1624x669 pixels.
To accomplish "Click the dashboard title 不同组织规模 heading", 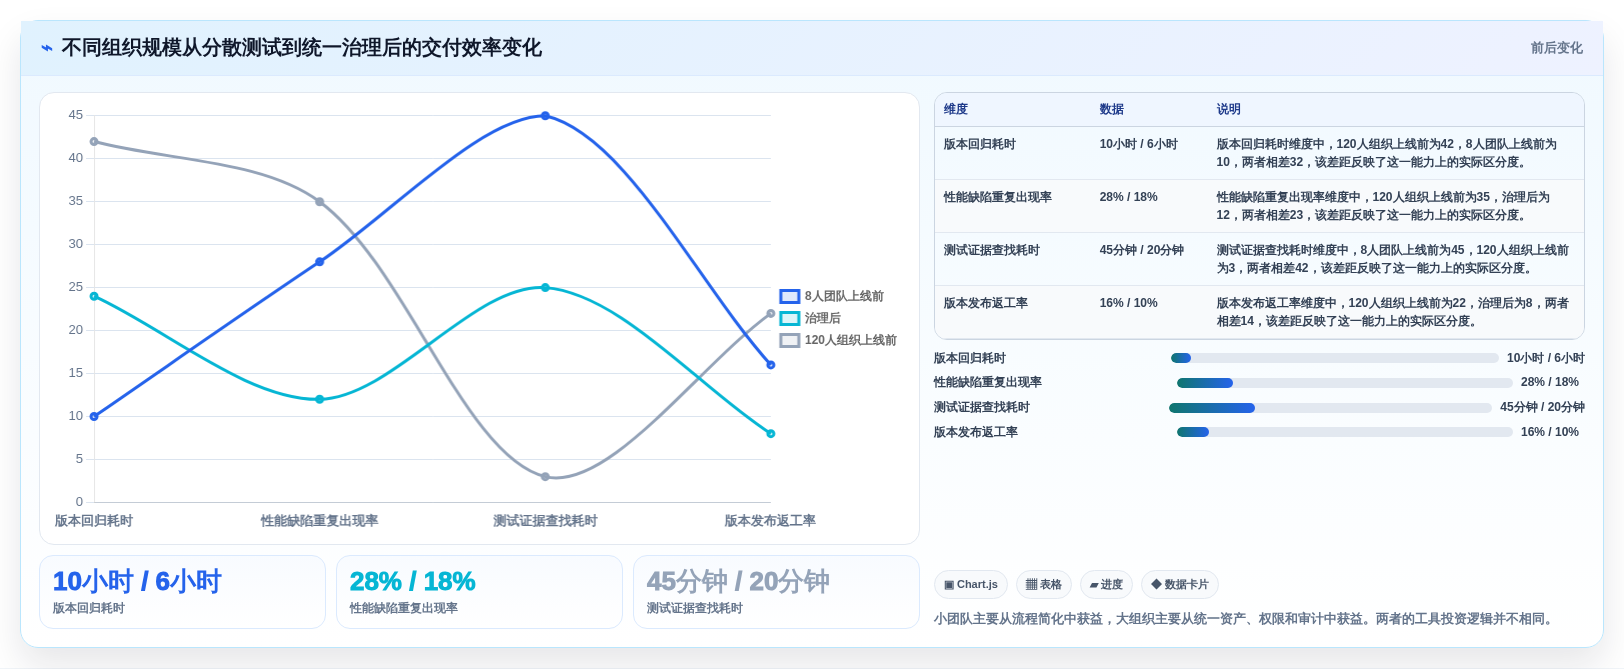I will click(301, 48).
